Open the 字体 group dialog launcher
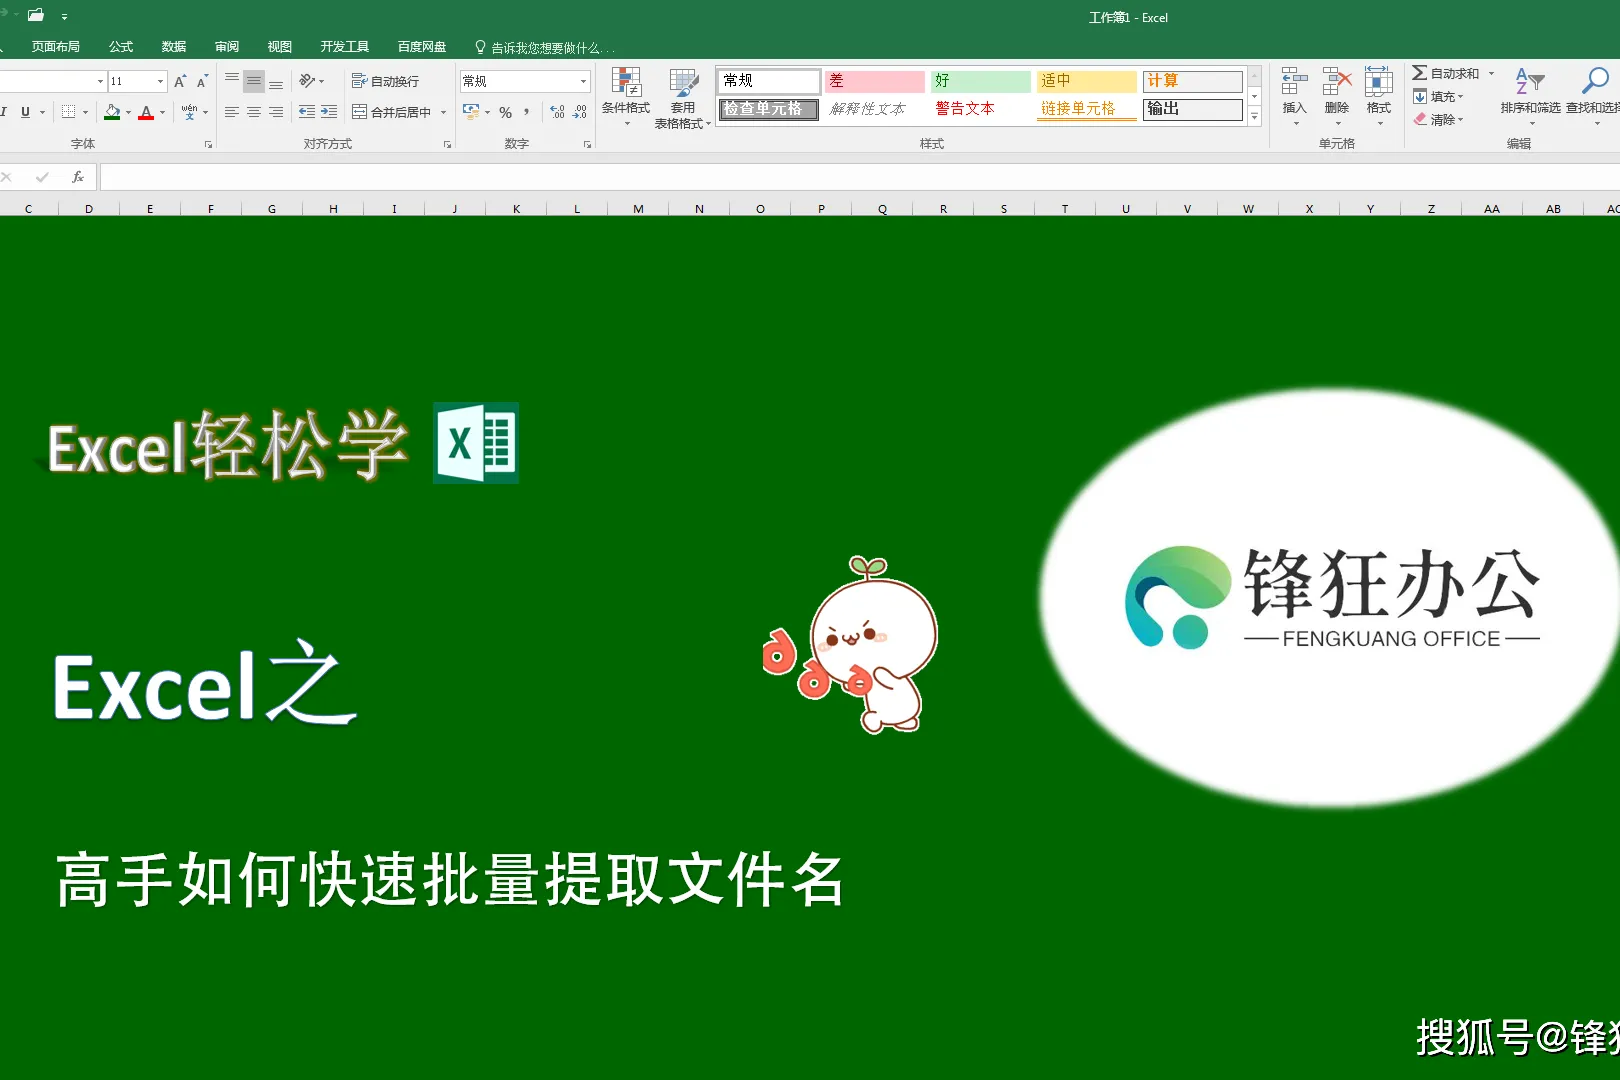 point(208,145)
